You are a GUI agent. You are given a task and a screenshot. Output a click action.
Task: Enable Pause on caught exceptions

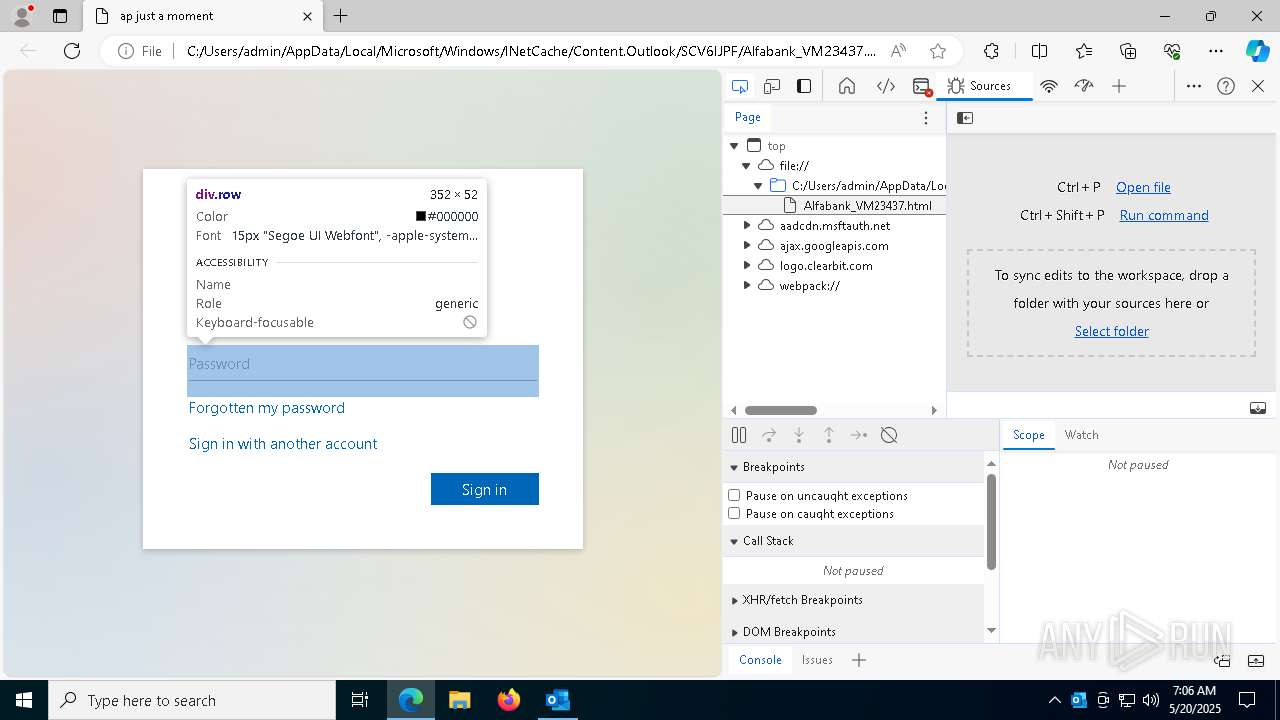(734, 513)
